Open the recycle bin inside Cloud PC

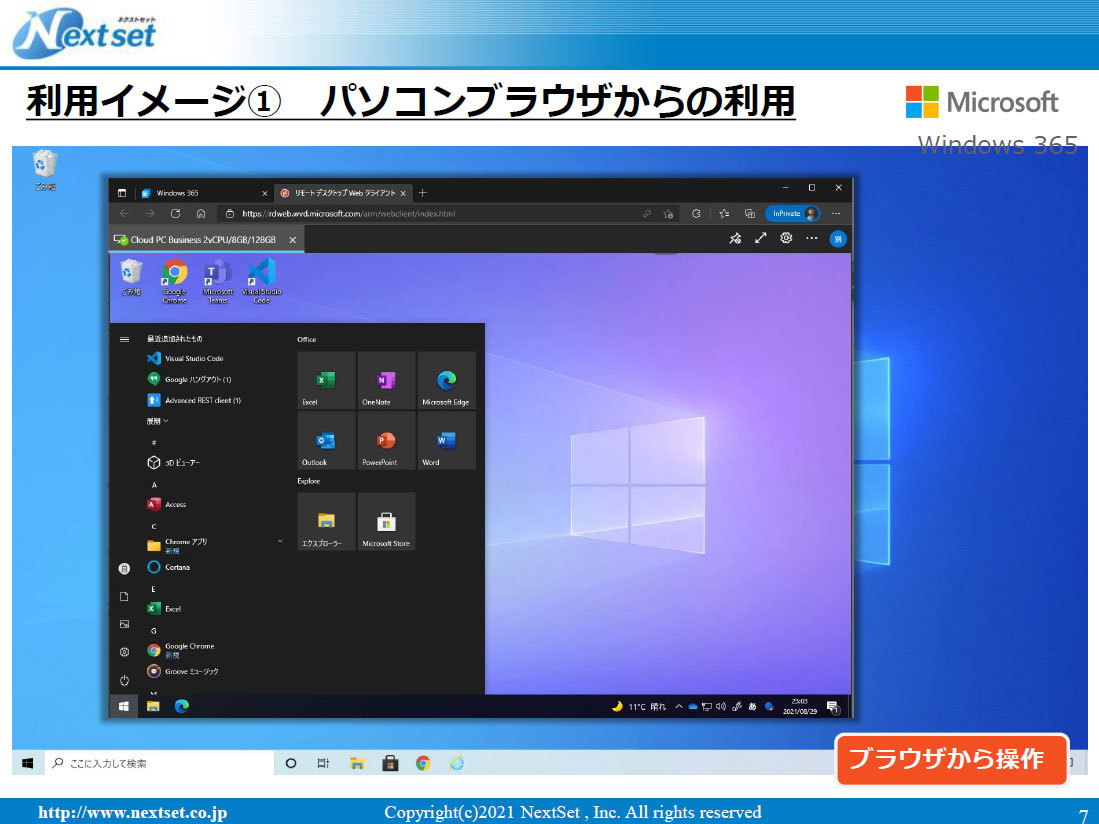[131, 277]
